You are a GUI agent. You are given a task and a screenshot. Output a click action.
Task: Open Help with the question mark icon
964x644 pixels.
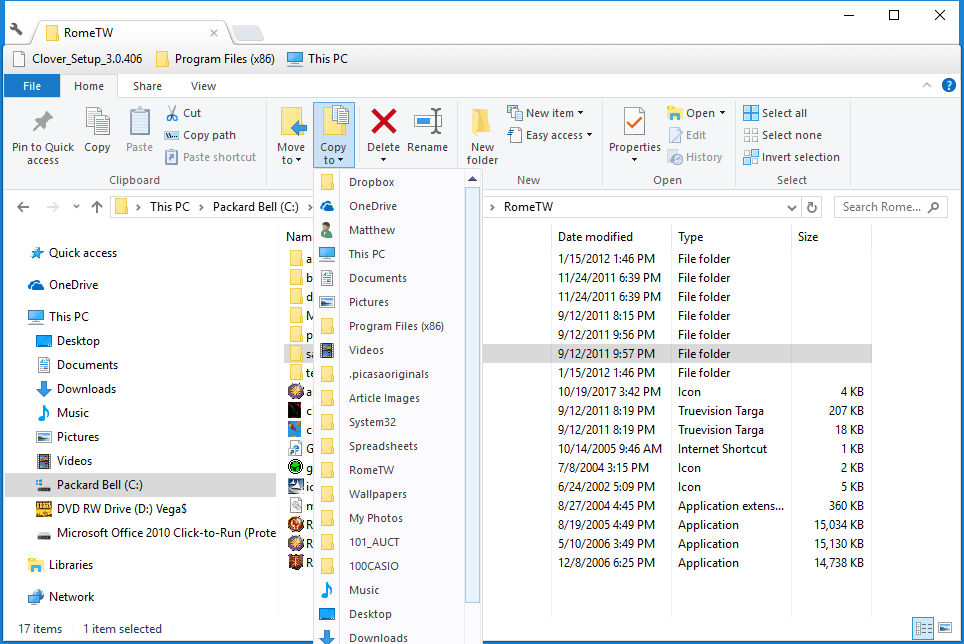(949, 85)
